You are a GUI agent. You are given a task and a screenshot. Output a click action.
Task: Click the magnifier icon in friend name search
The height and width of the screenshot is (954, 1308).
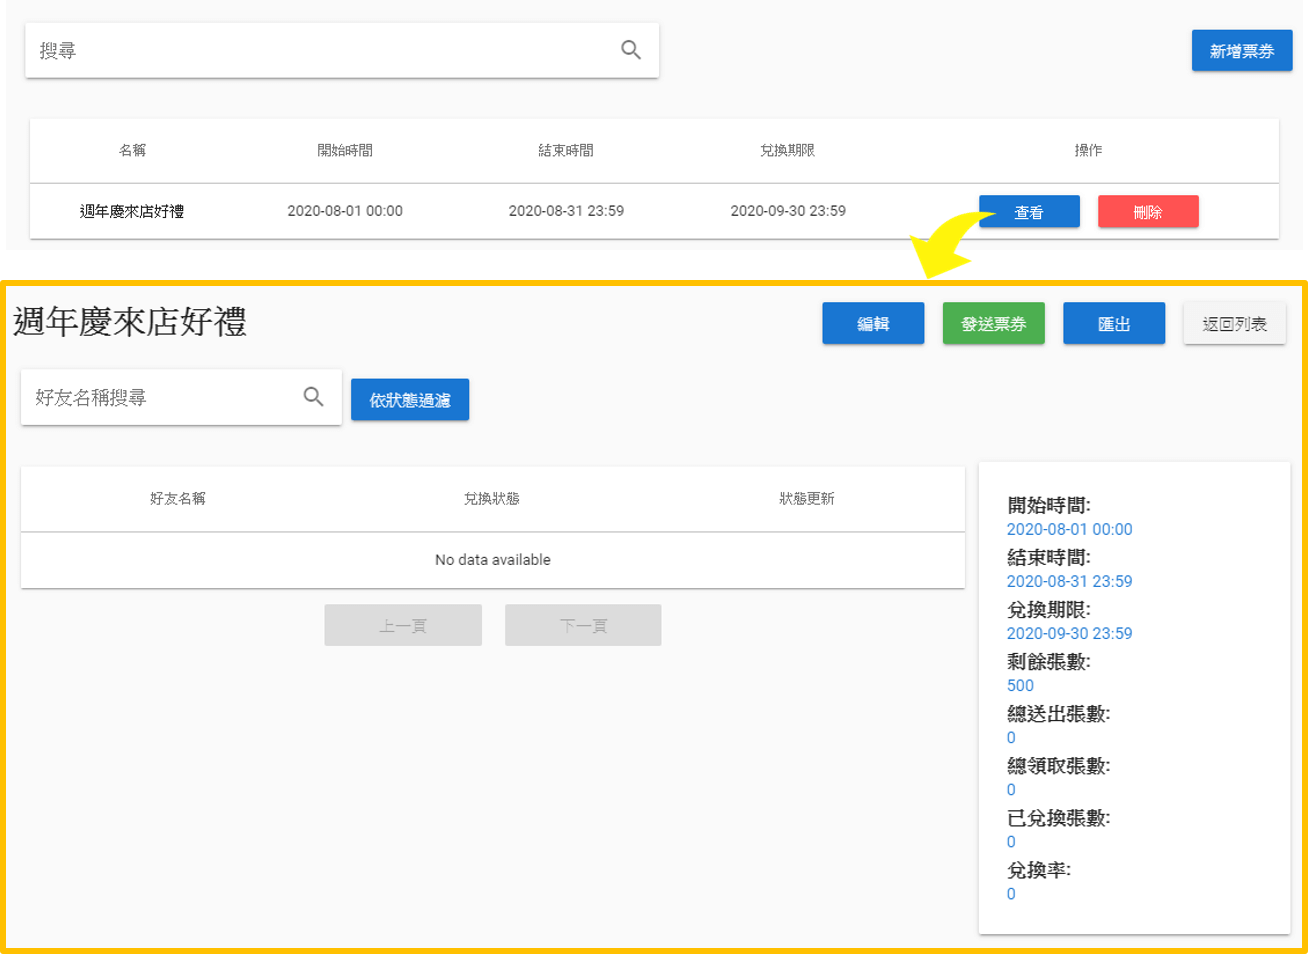pyautogui.click(x=313, y=397)
